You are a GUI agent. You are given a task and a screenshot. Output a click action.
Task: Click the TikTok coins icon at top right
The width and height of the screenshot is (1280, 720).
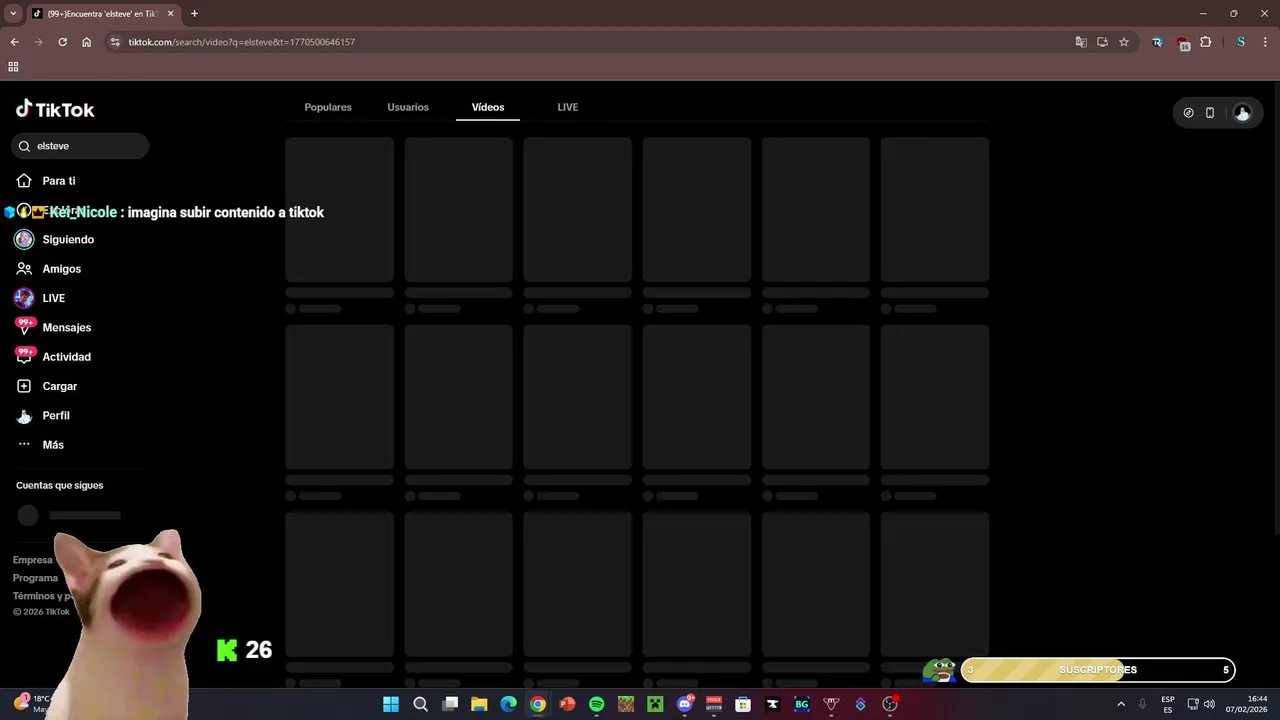[x=1188, y=113]
